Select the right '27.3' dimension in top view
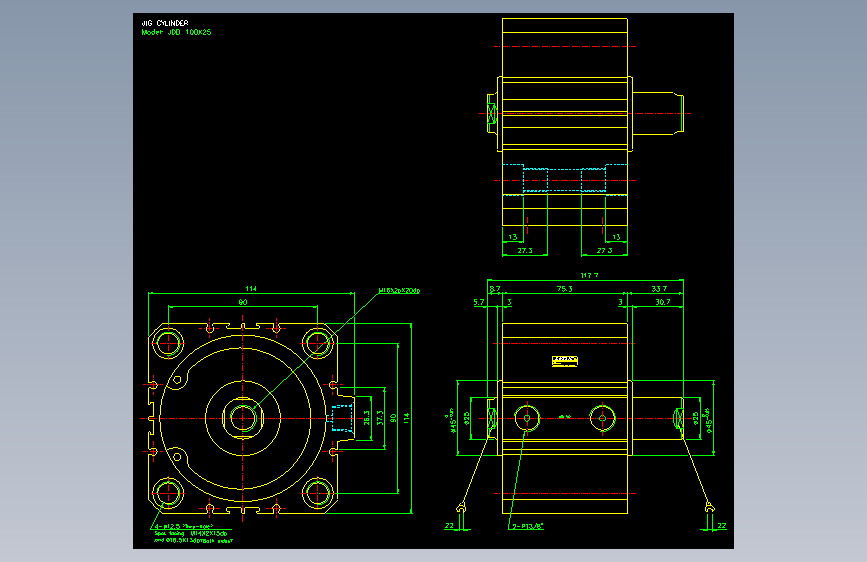Screen dimensions: 867x562 coord(604,251)
